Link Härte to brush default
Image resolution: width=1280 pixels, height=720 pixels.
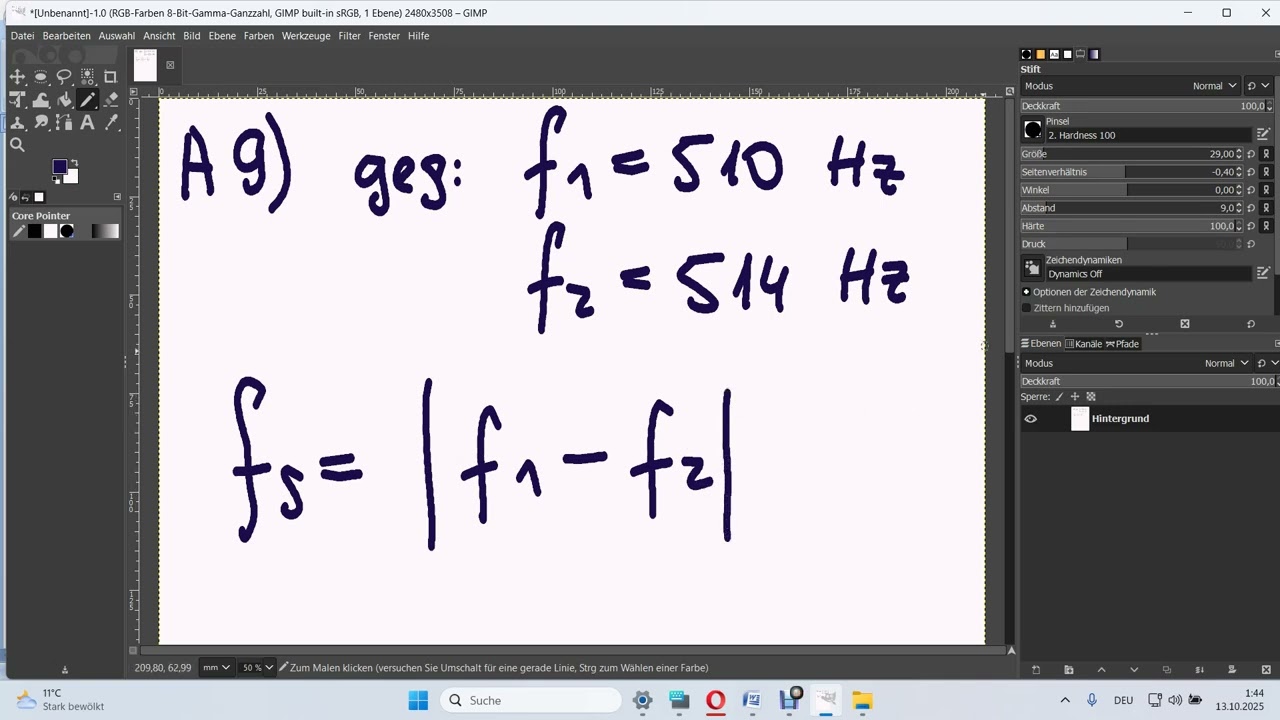(x=1266, y=226)
